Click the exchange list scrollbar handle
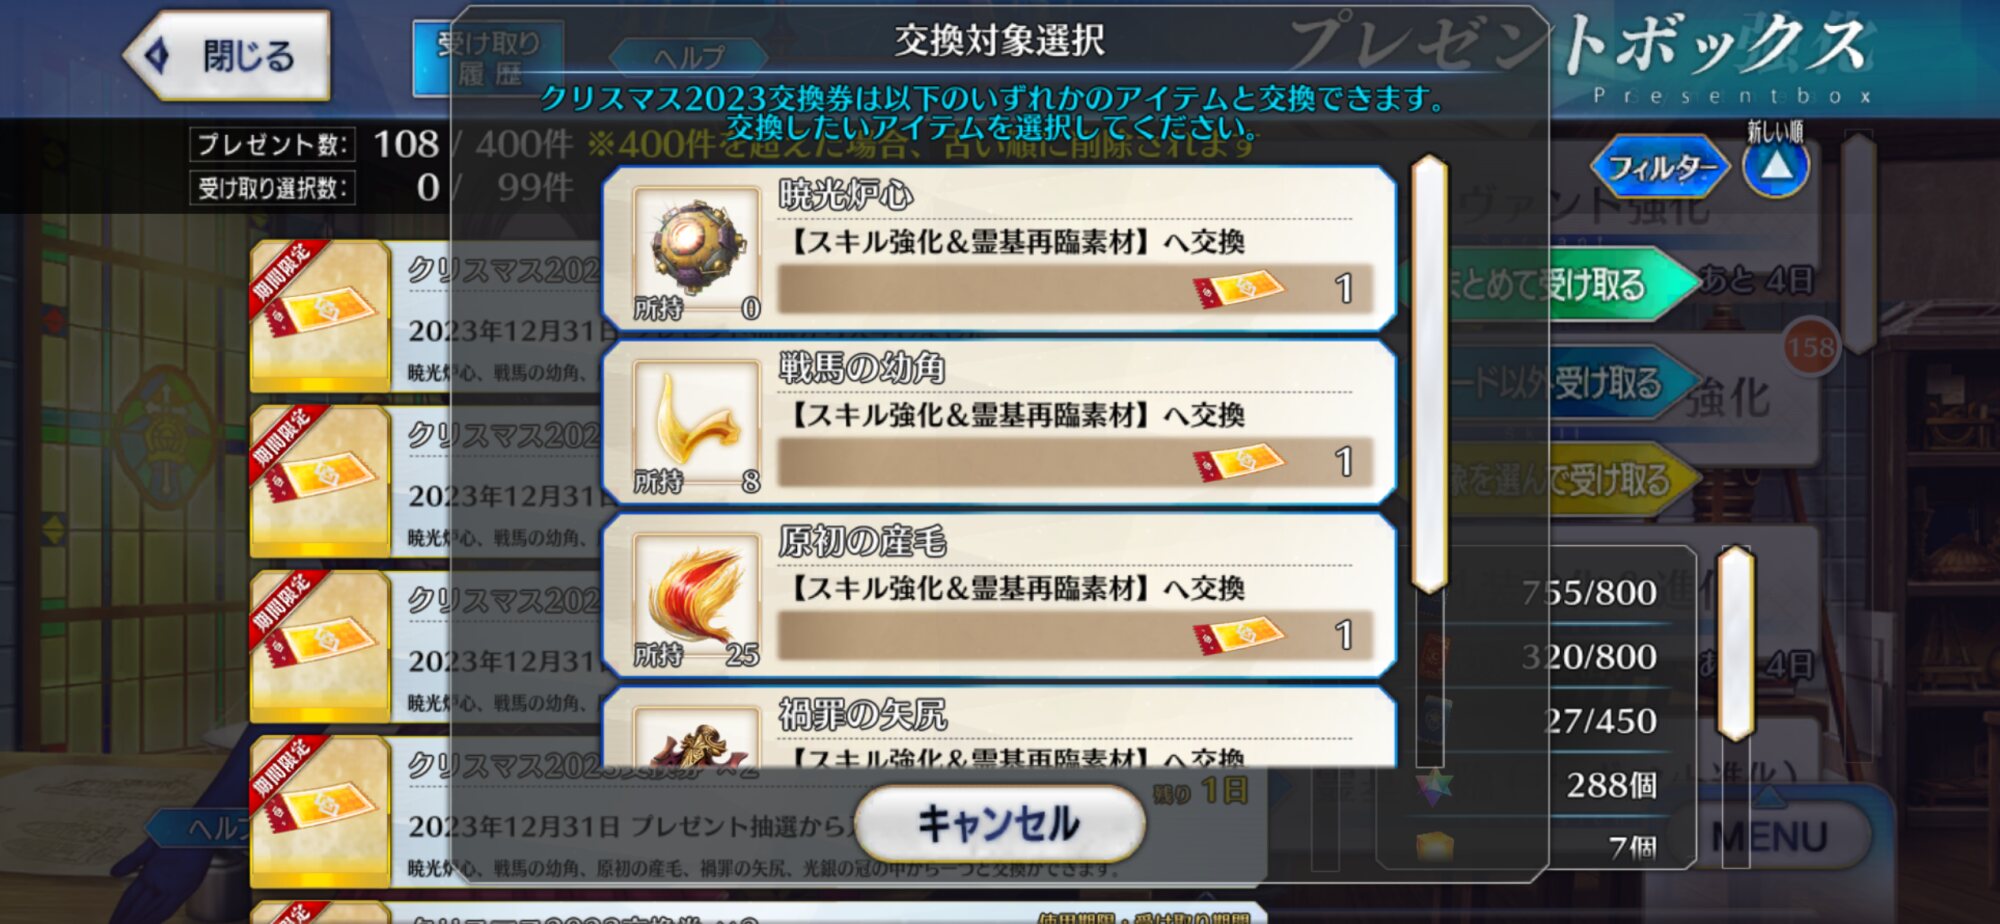 [x=1429, y=374]
